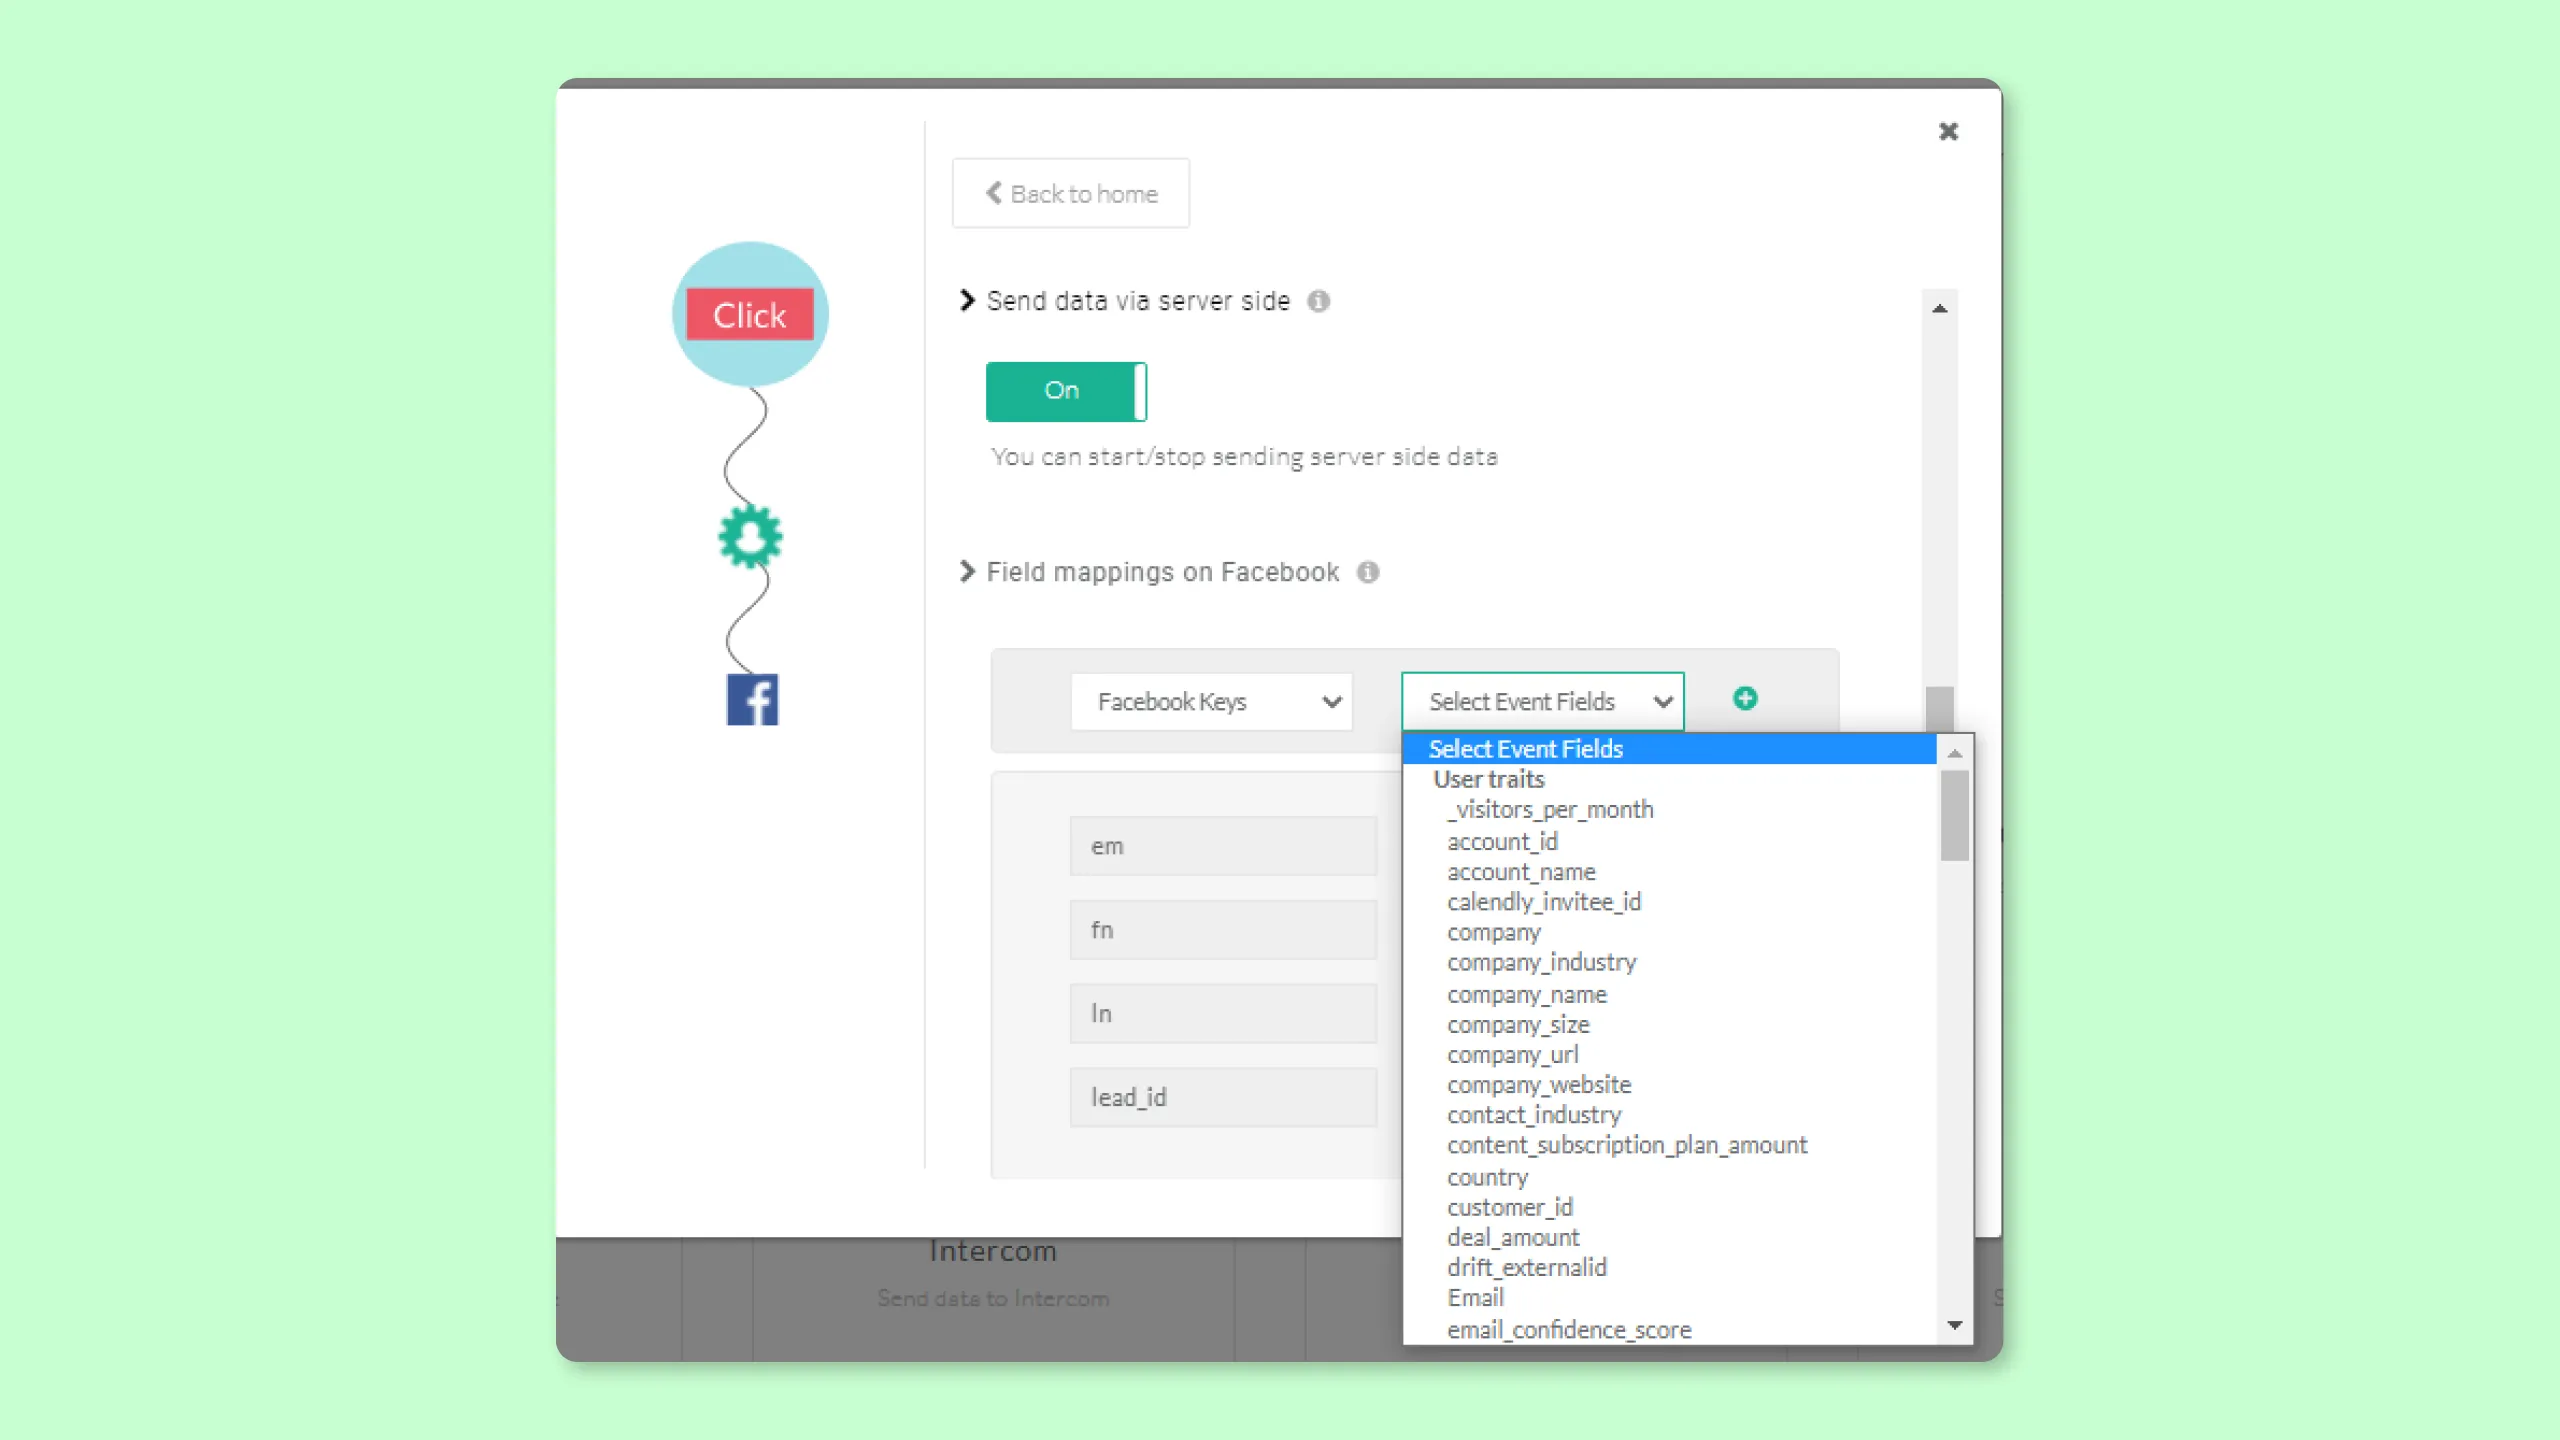Click info icon beside Field mappings on Facebook

(1368, 572)
